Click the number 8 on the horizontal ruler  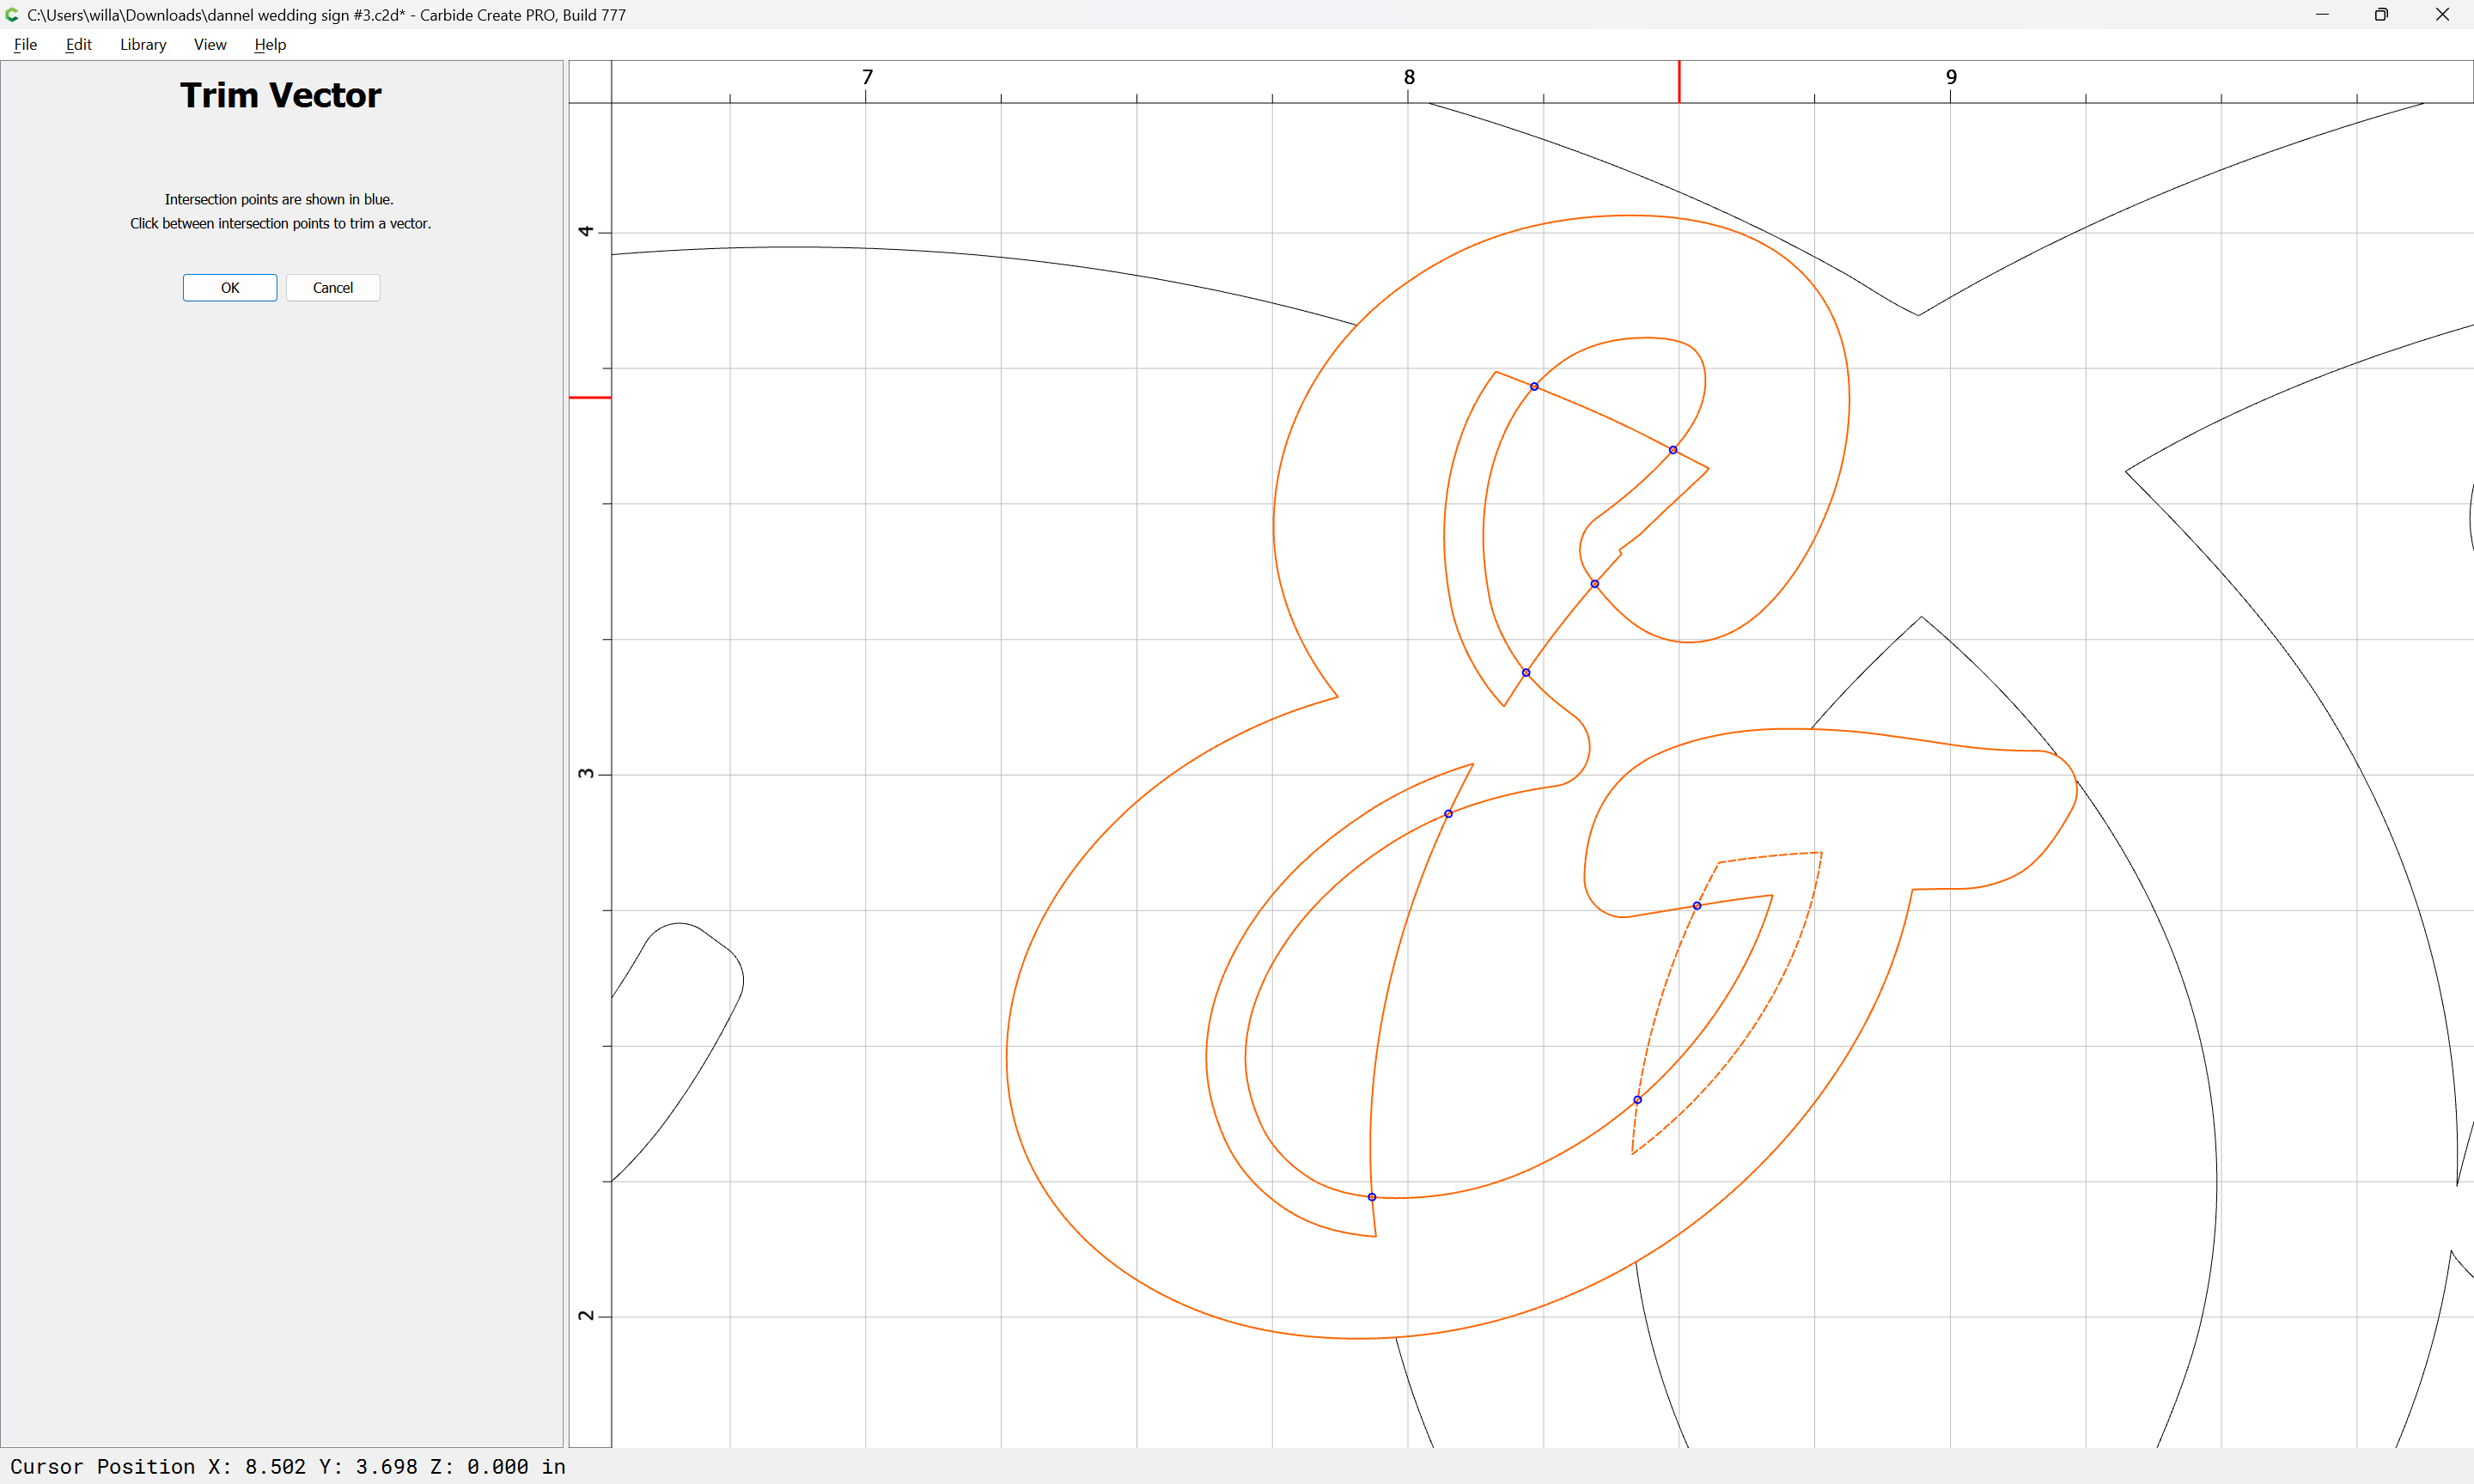pyautogui.click(x=1409, y=77)
